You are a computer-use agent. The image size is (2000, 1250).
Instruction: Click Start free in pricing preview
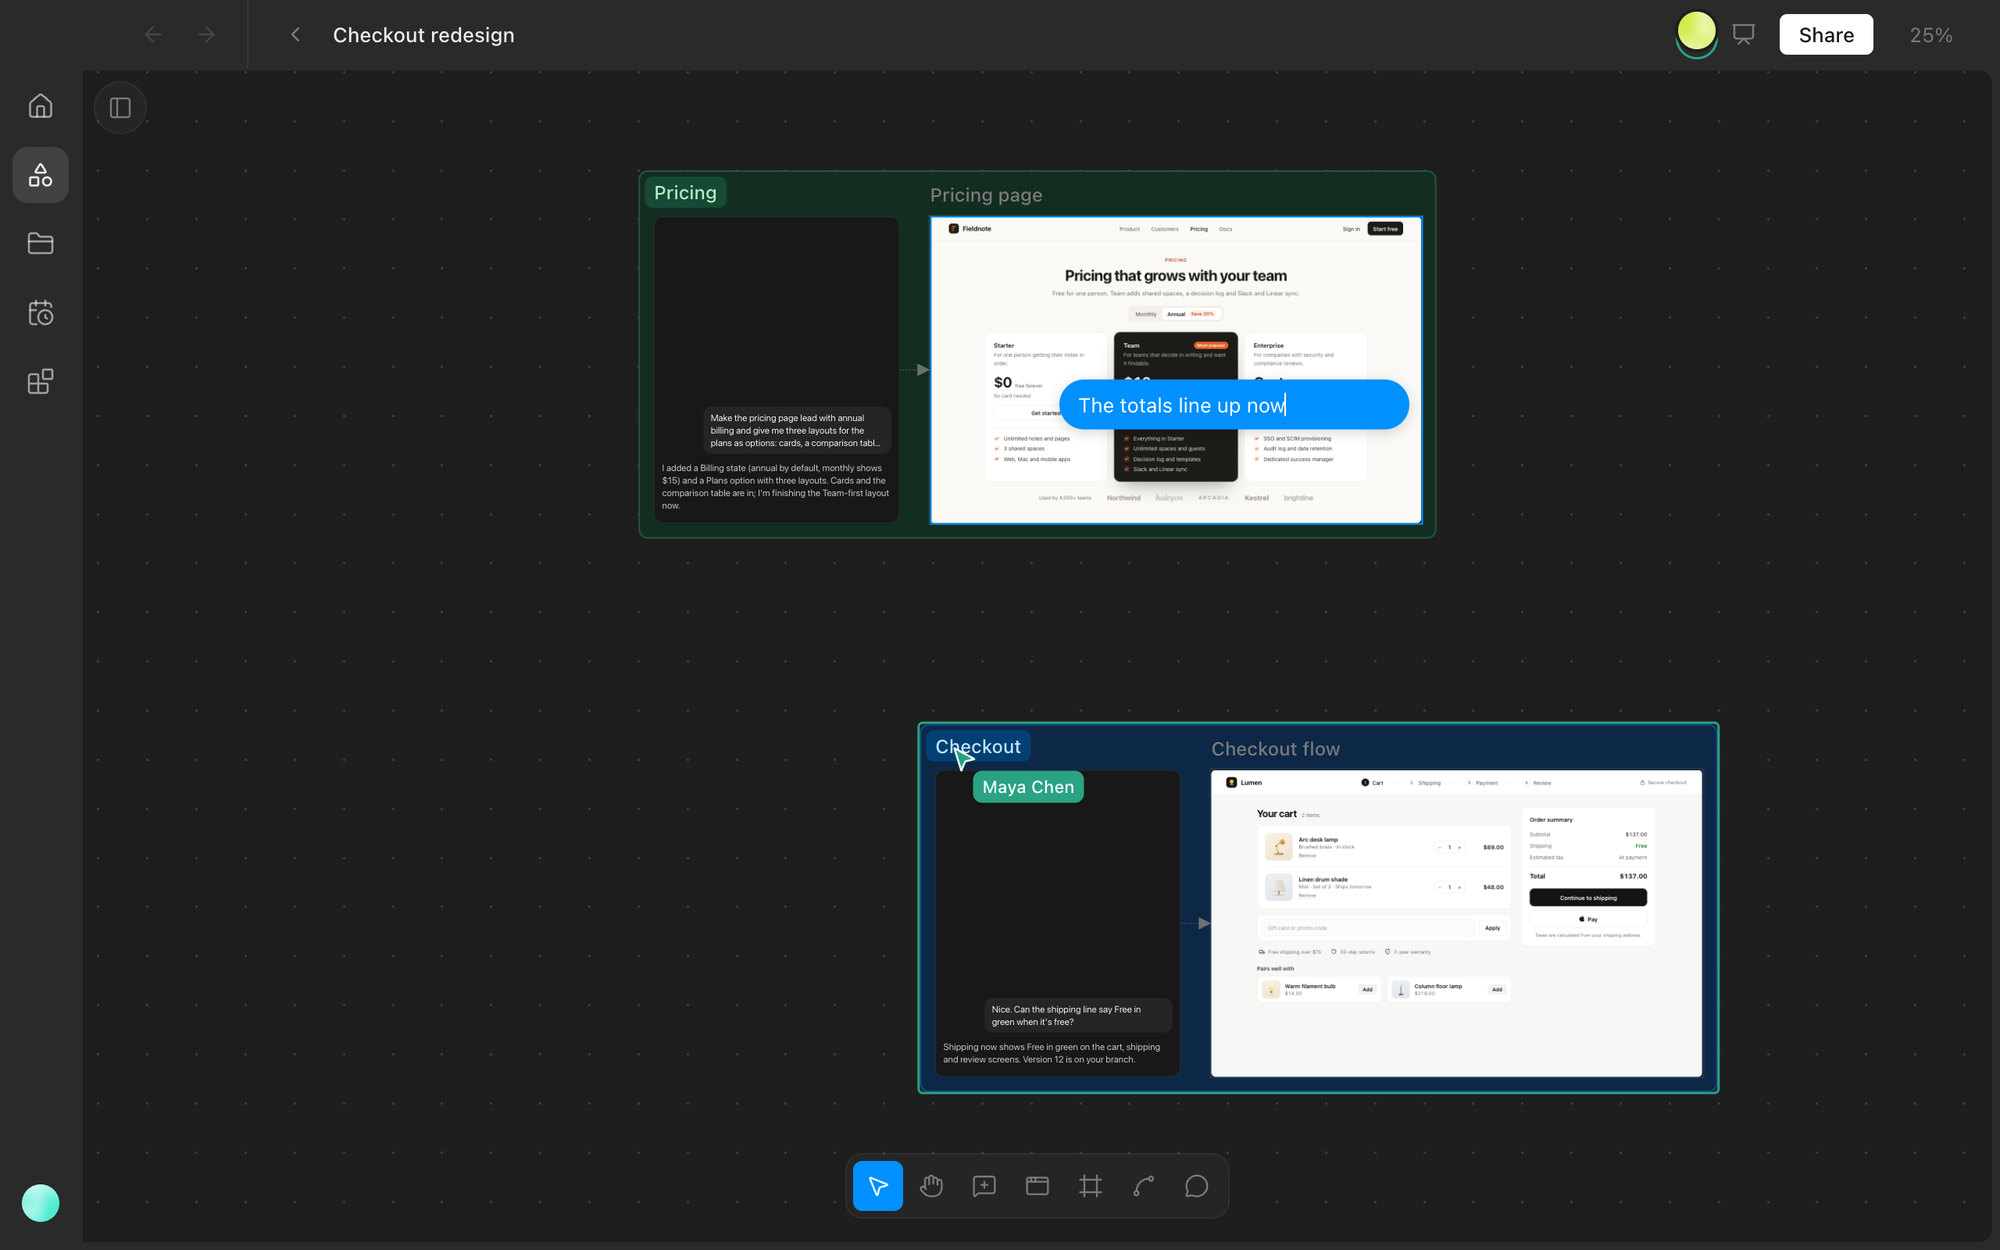tap(1385, 229)
